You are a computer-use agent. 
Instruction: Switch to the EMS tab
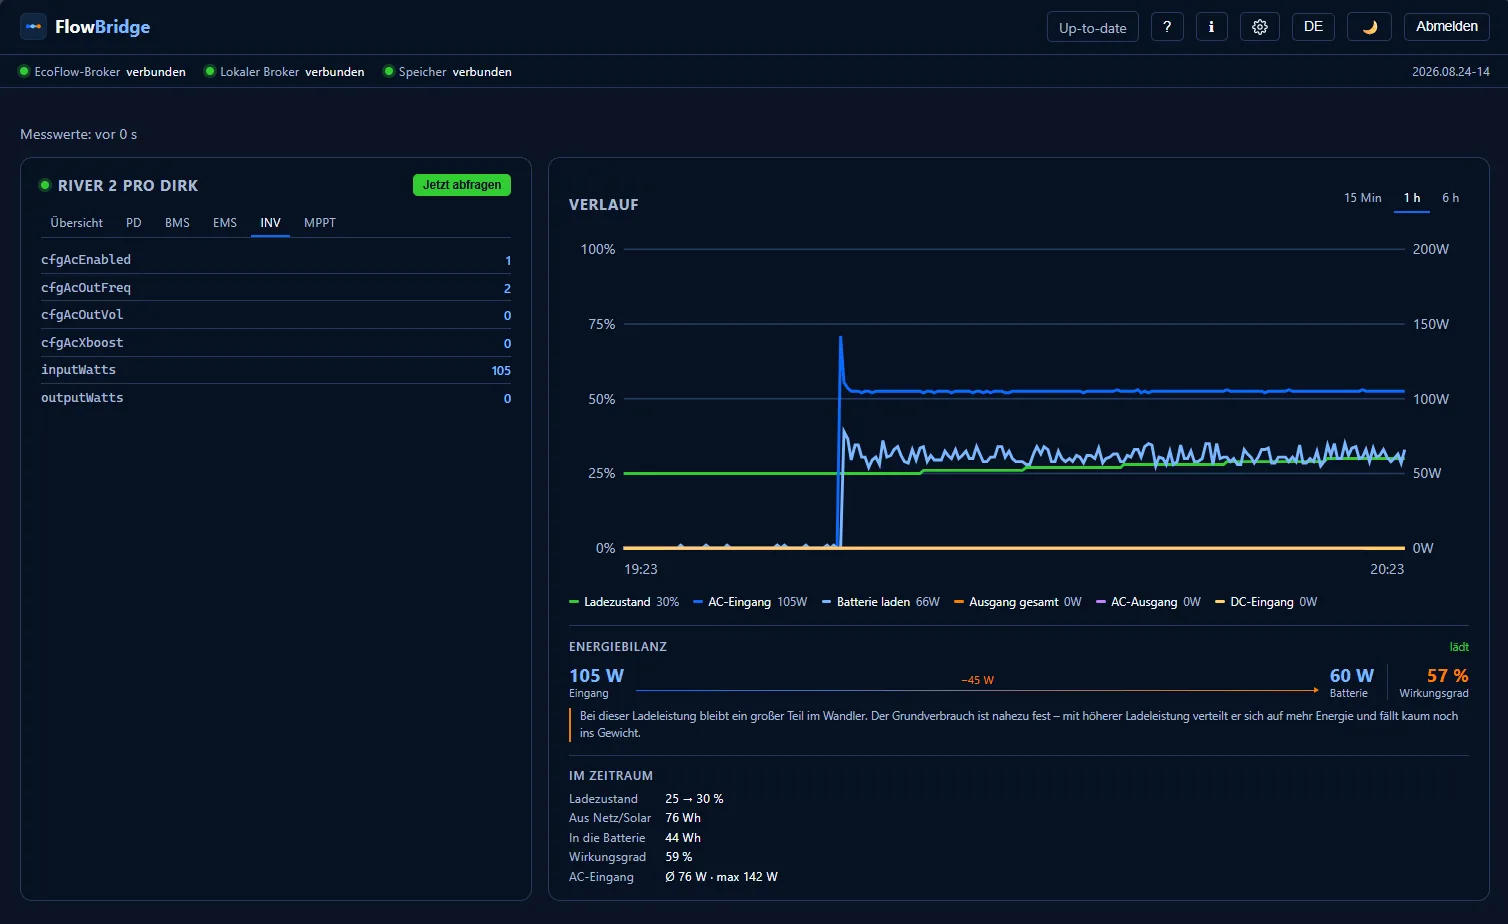pos(225,223)
